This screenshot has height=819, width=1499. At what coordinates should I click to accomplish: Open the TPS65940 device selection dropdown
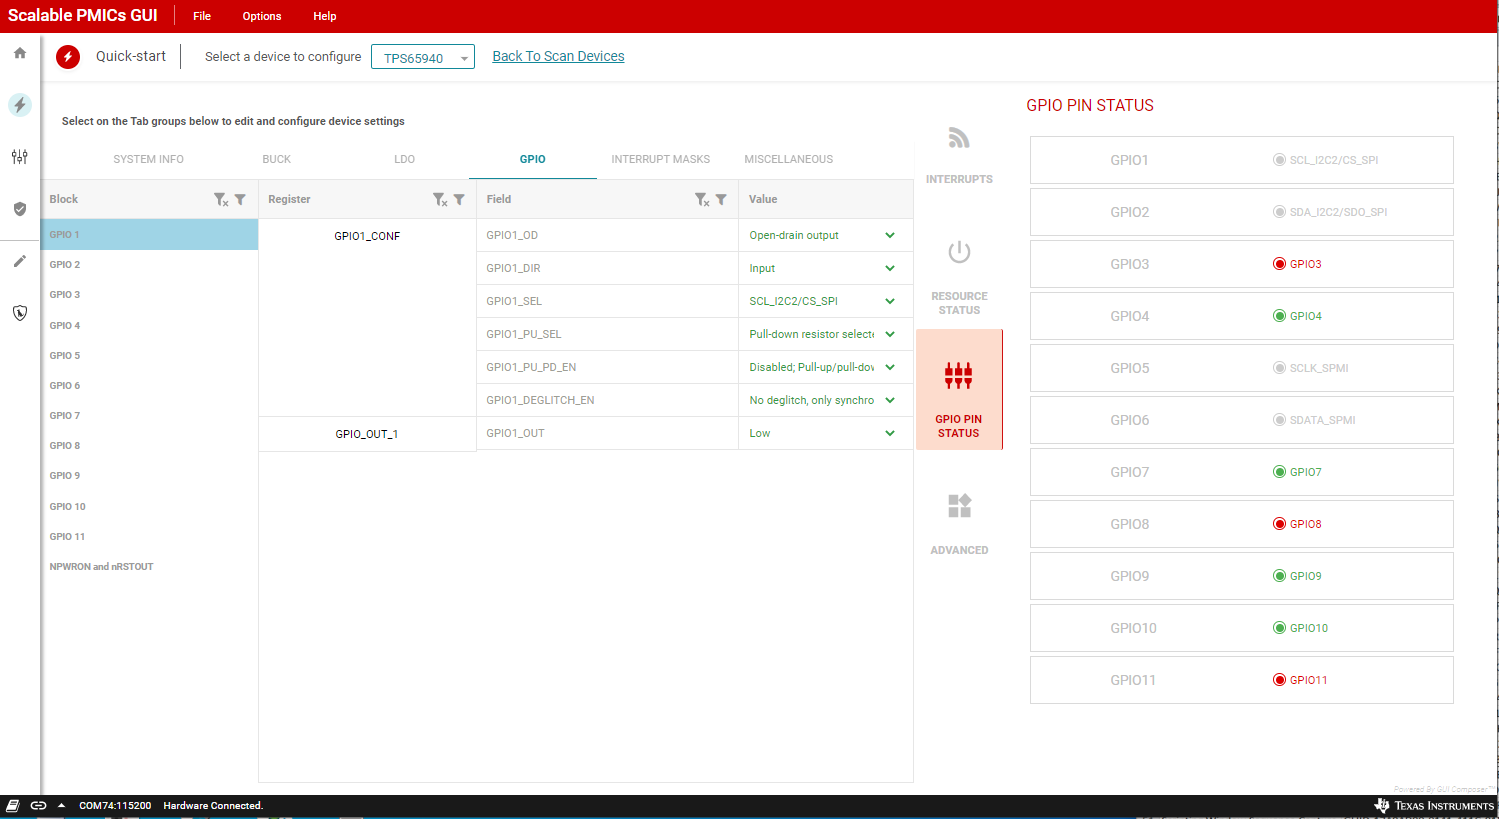coord(422,58)
